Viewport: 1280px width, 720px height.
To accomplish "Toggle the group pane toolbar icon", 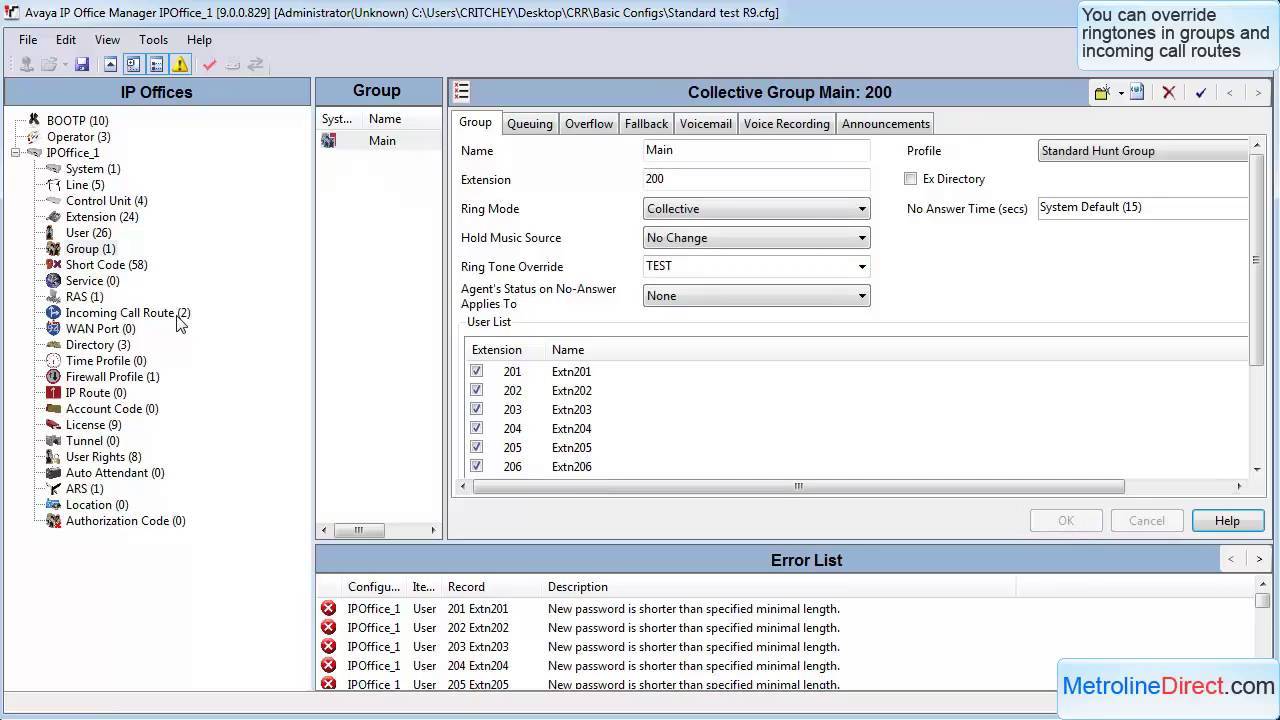I will 156,64.
